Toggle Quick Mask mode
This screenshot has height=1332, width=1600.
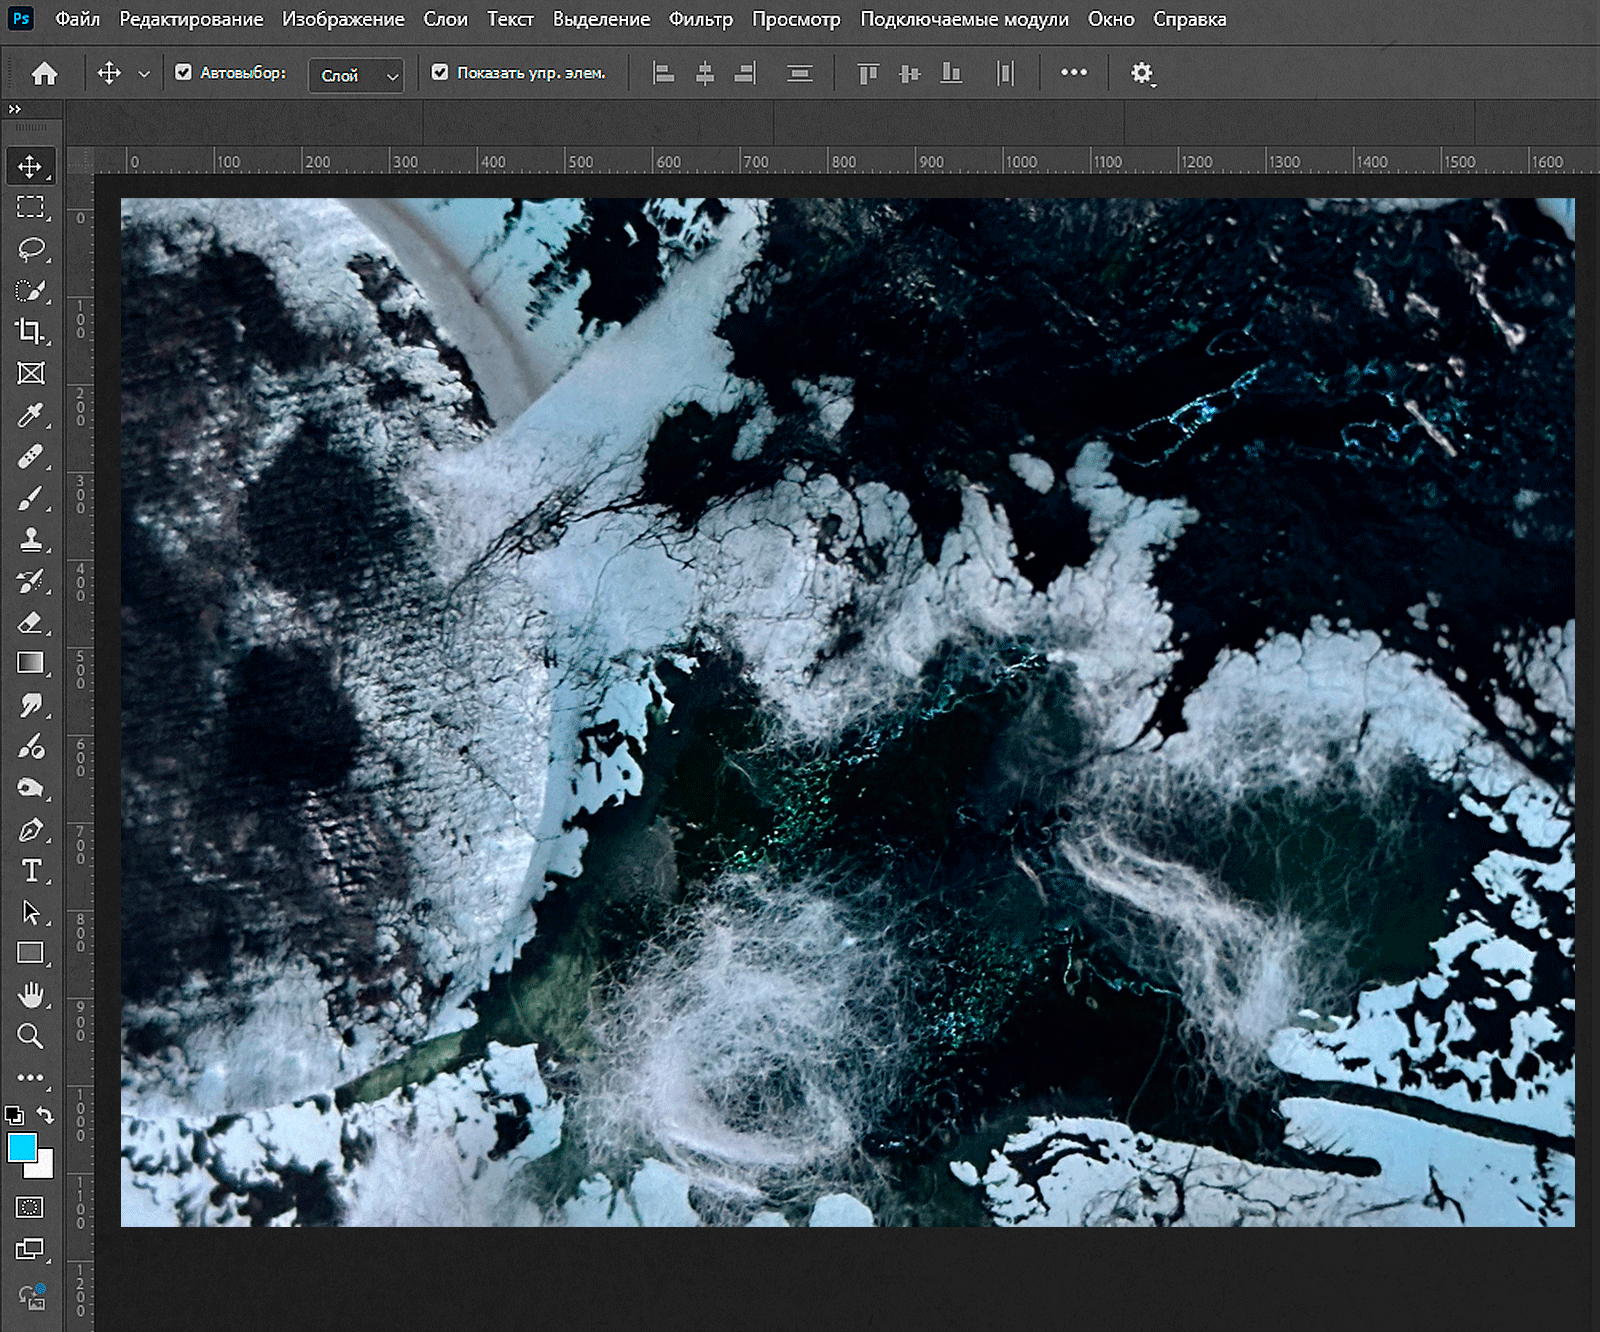coord(30,1207)
